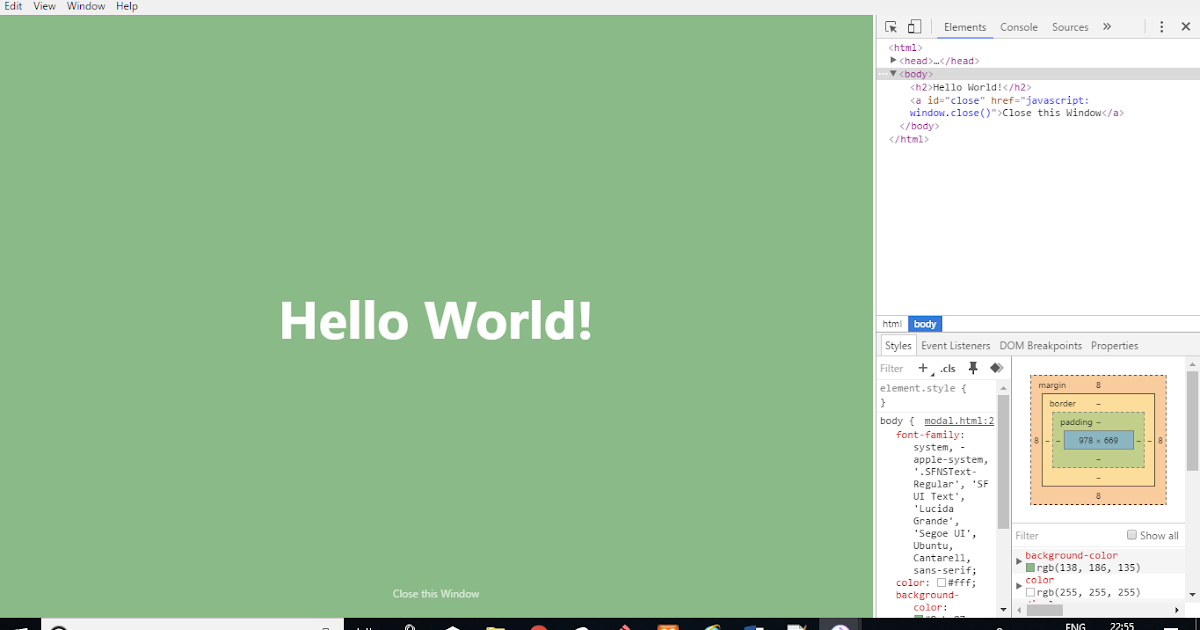Open the Event Listeners tab
The image size is (1200, 630).
(955, 345)
